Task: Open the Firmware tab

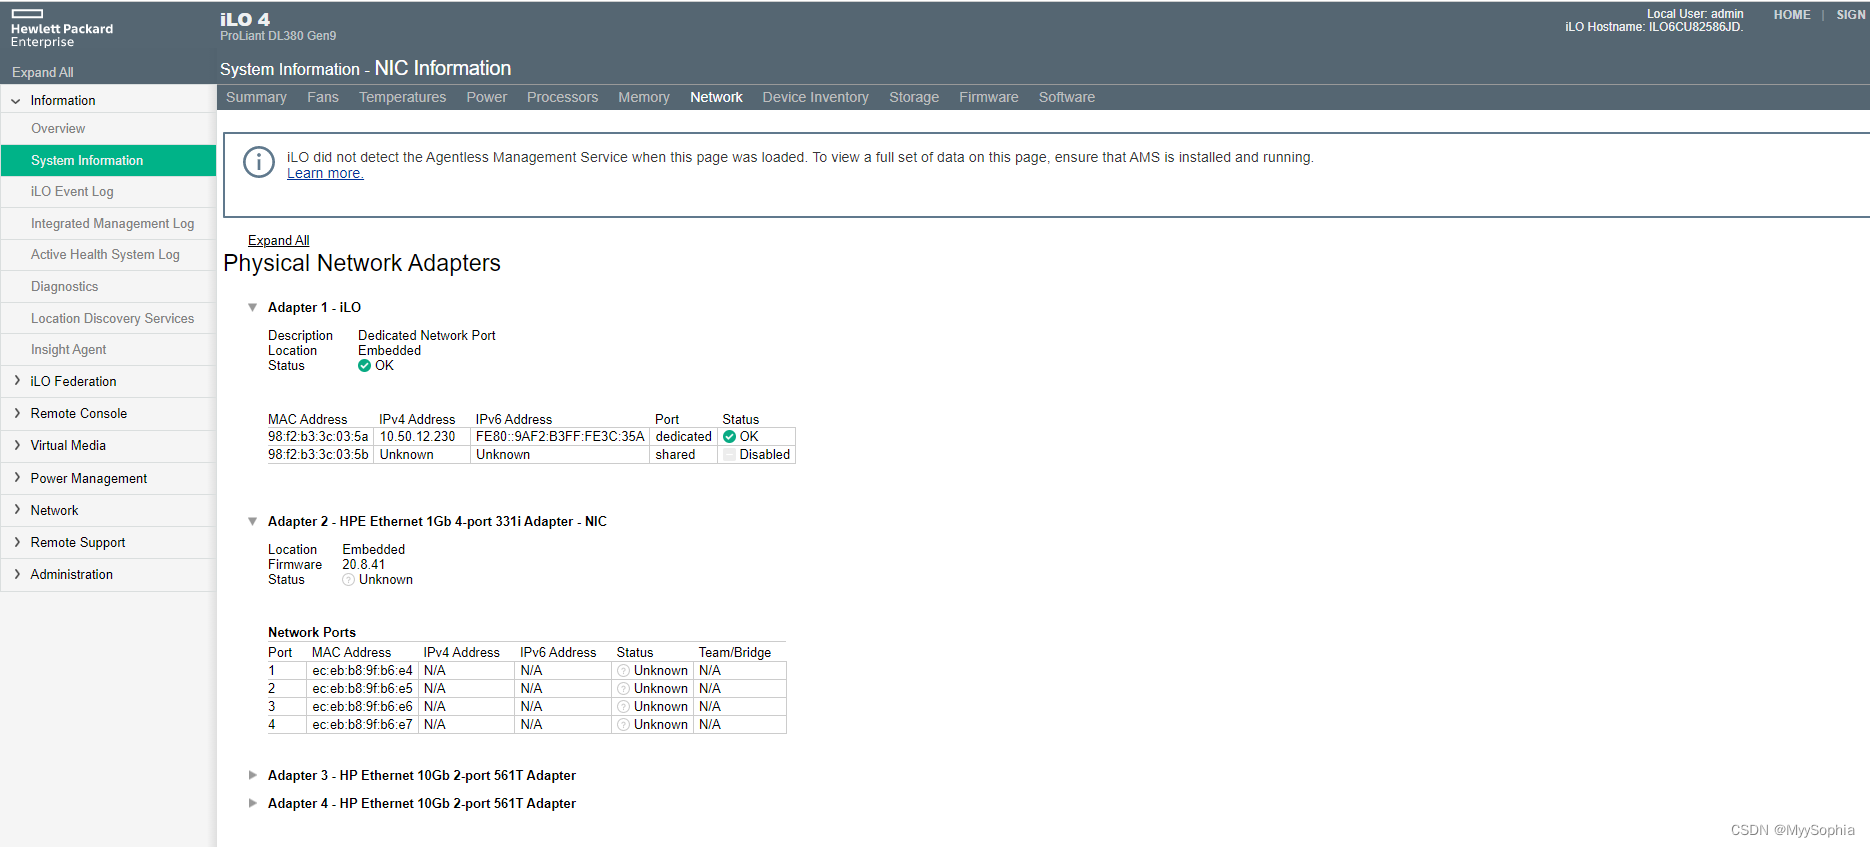Action: click(989, 97)
